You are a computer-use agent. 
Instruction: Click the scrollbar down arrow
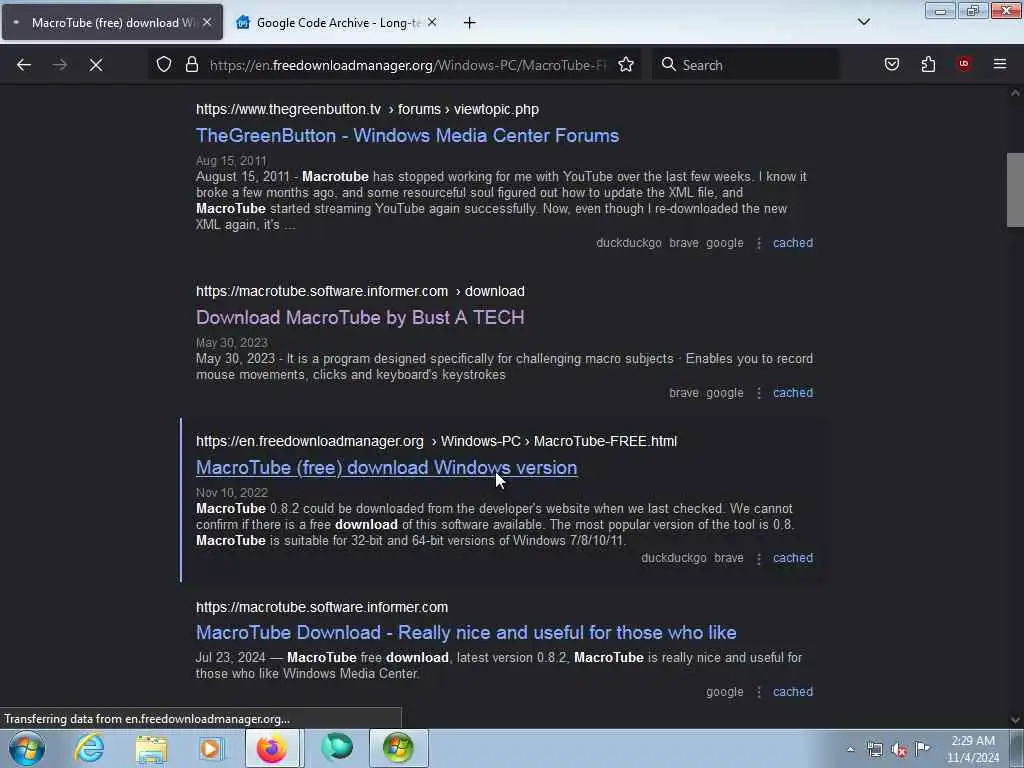[x=1015, y=720]
